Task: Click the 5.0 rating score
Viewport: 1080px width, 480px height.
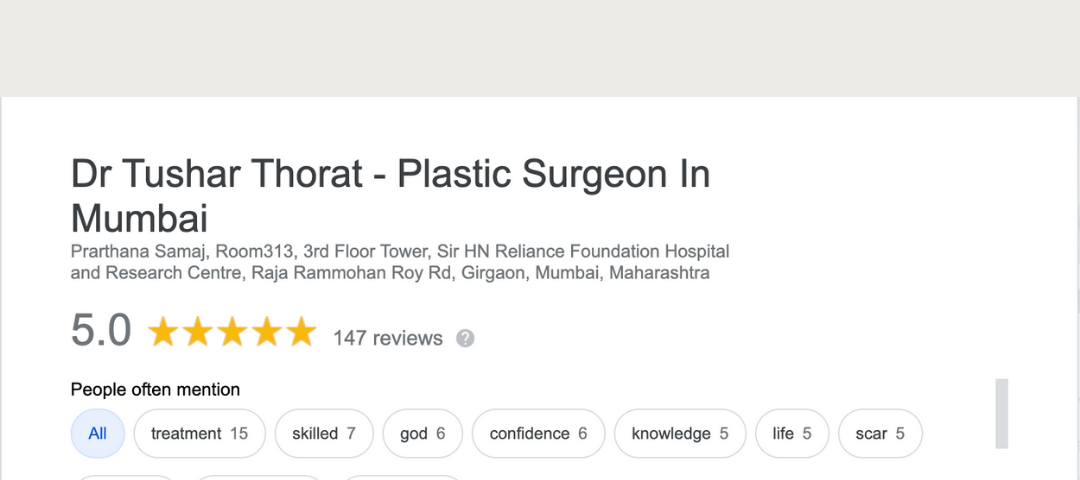Action: [x=101, y=331]
